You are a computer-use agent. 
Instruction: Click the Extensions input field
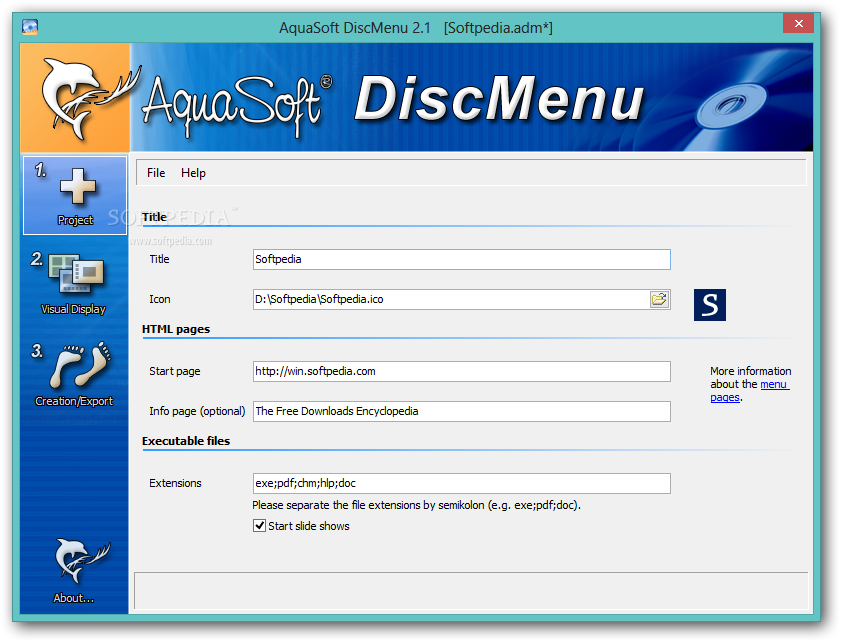[462, 483]
